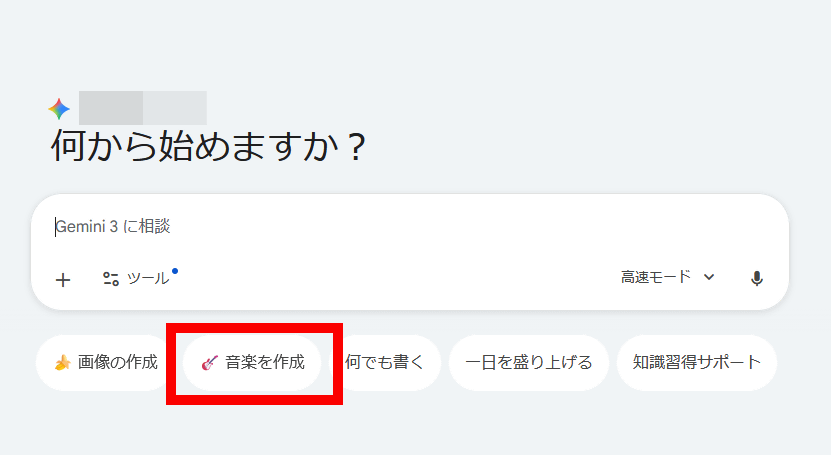
Task: Choose the 何でも書く suggestion chip
Action: click(385, 363)
